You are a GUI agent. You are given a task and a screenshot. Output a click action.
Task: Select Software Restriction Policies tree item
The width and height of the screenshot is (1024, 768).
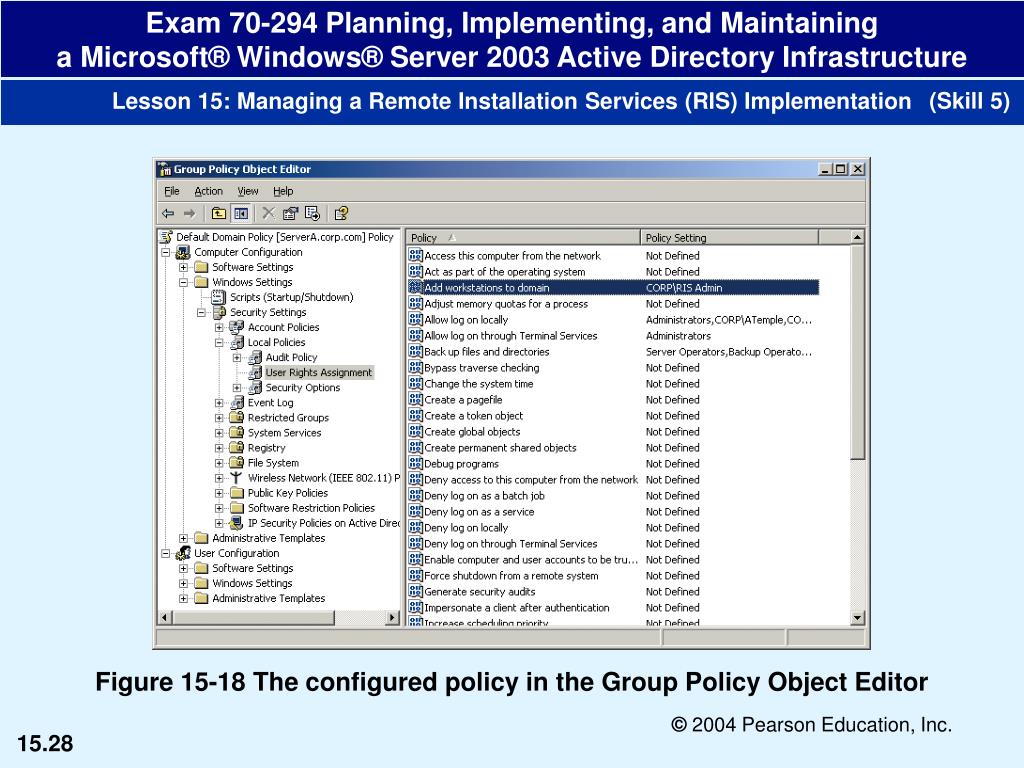pos(311,508)
